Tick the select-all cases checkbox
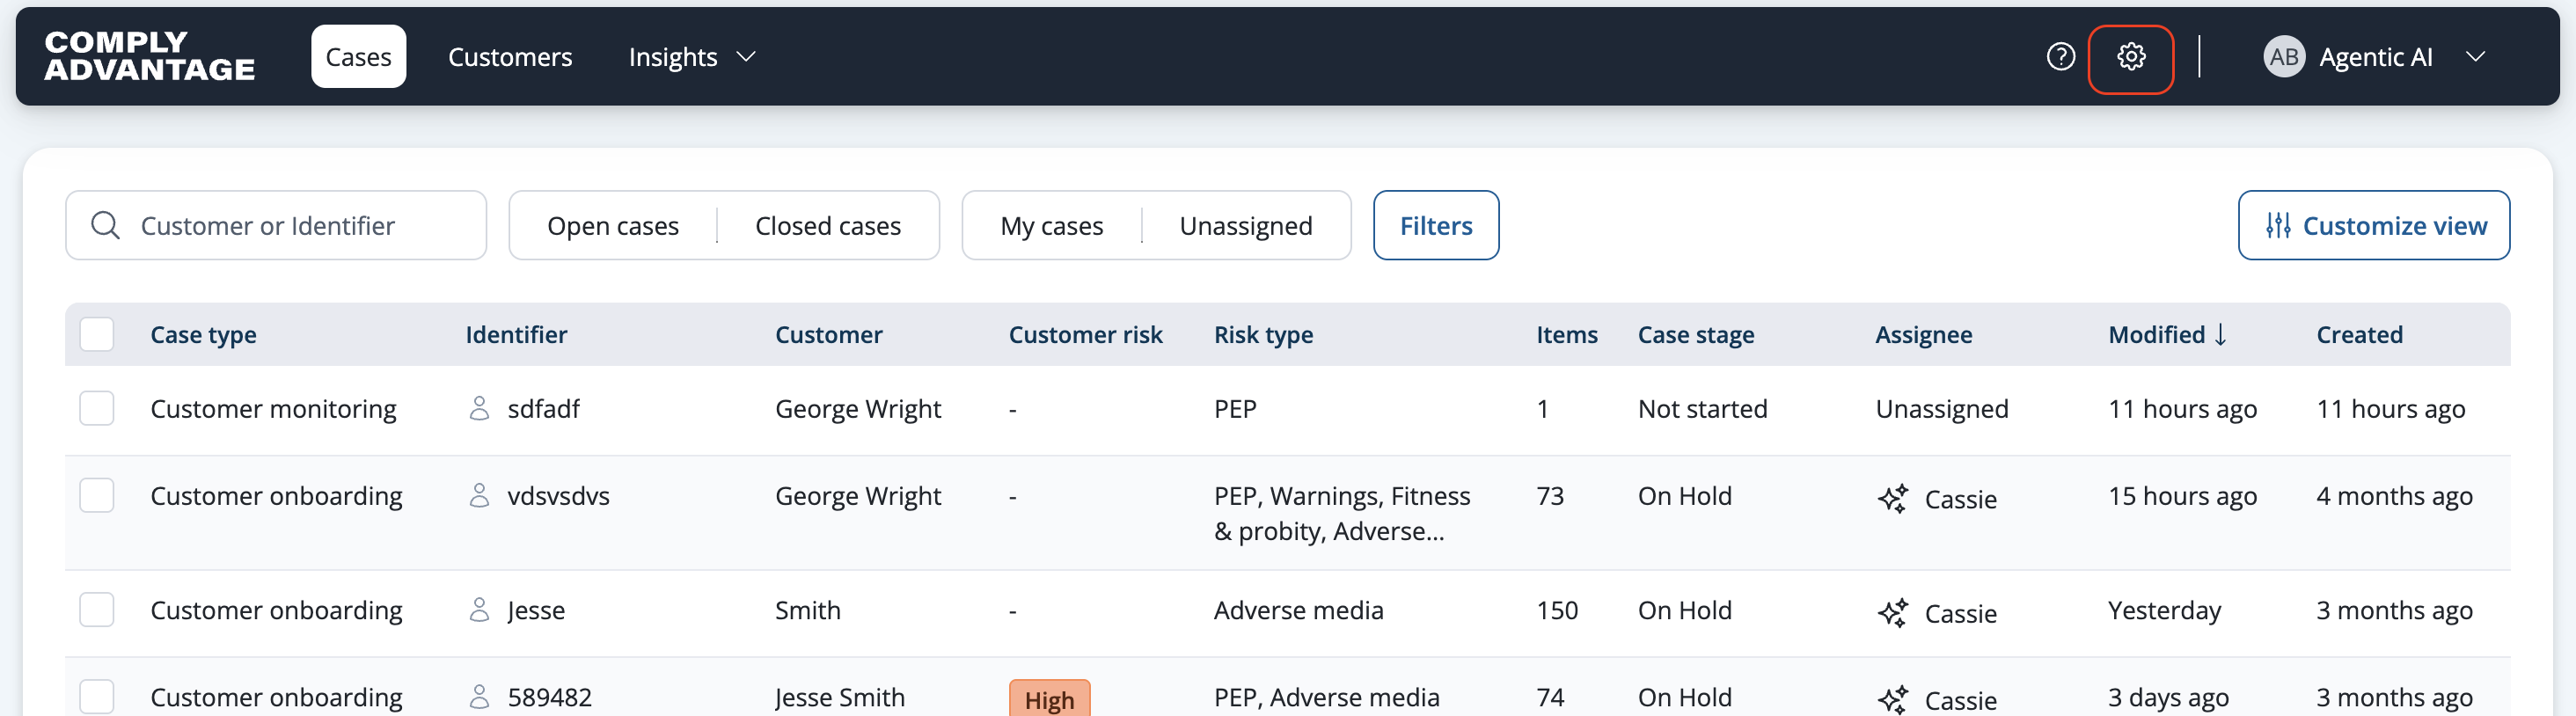Screen dimensions: 2576x716 (x=97, y=334)
